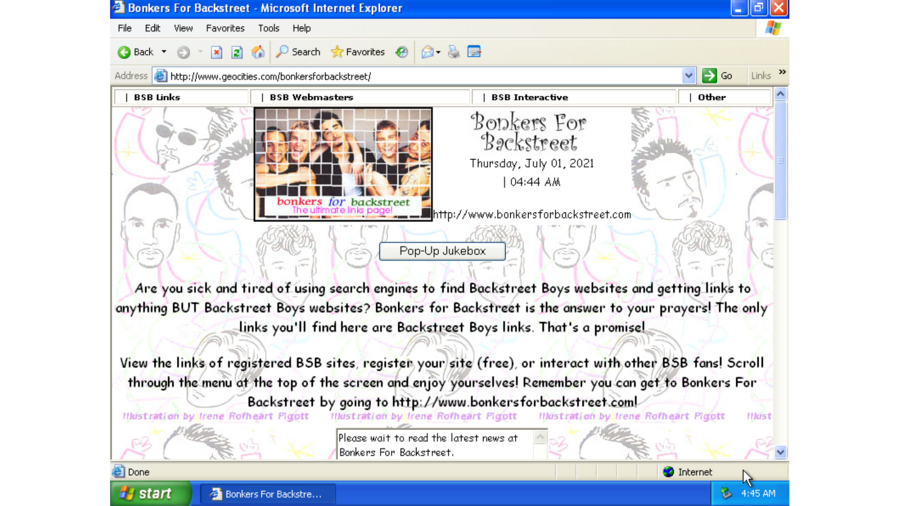Viewport: 900px width, 506px height.
Task: Open the Home page icon
Action: [258, 52]
